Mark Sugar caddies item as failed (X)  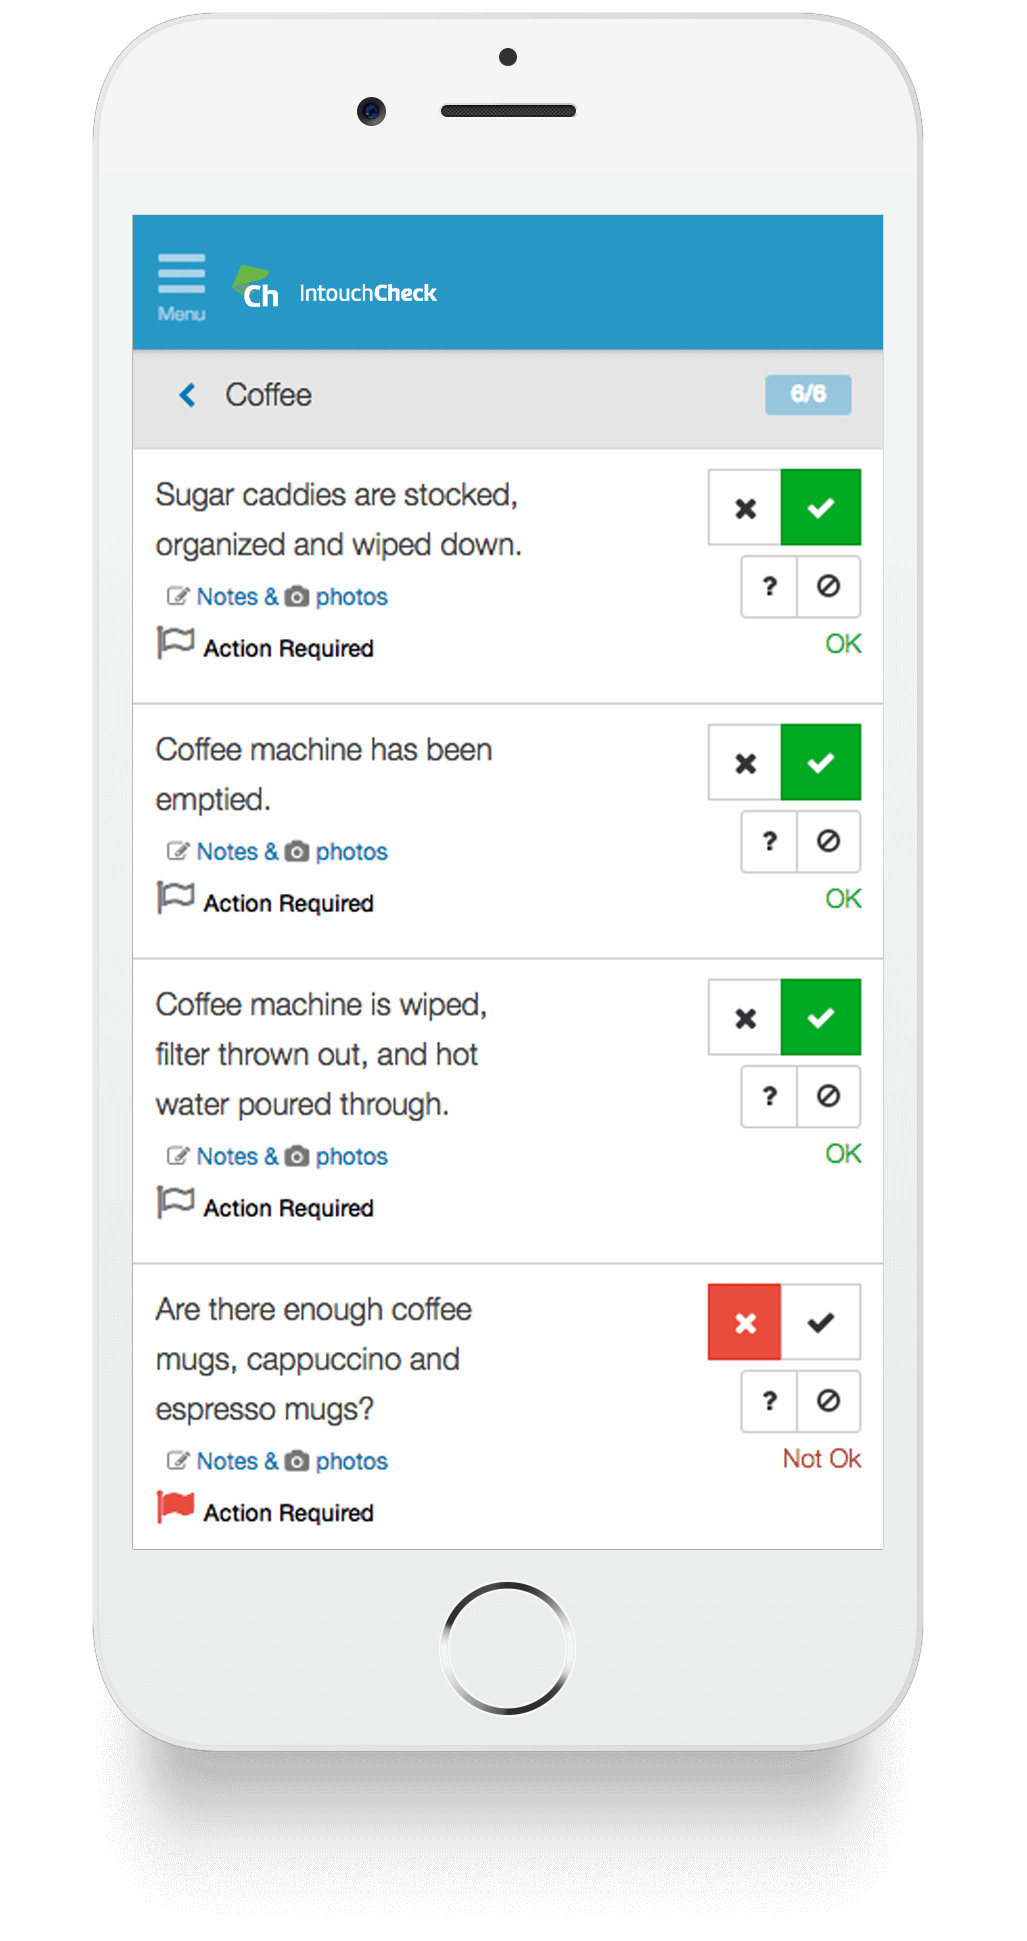pos(745,508)
